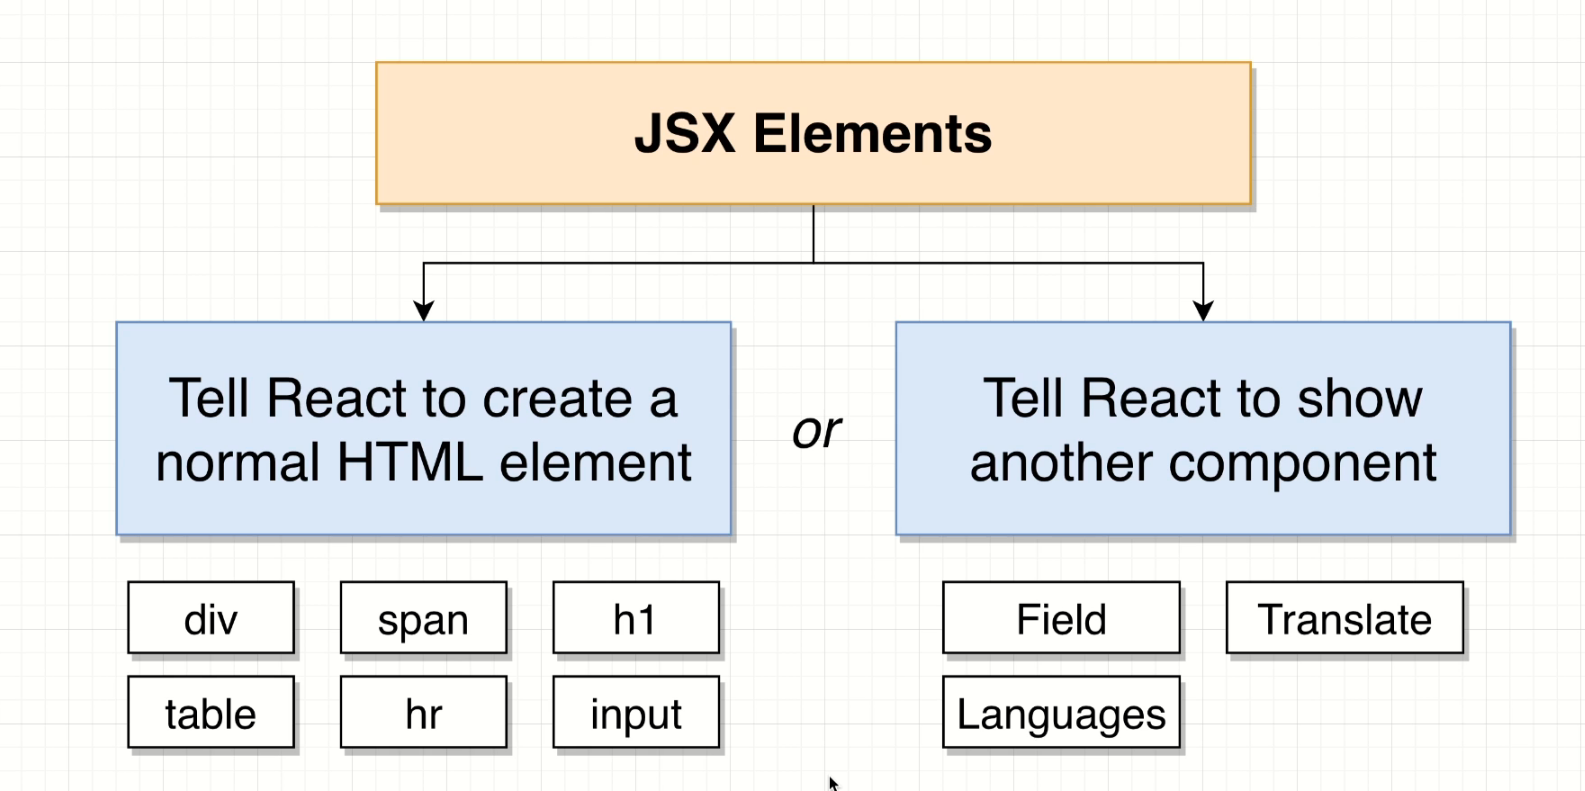Click the span box
1585x791 pixels.
click(x=423, y=619)
